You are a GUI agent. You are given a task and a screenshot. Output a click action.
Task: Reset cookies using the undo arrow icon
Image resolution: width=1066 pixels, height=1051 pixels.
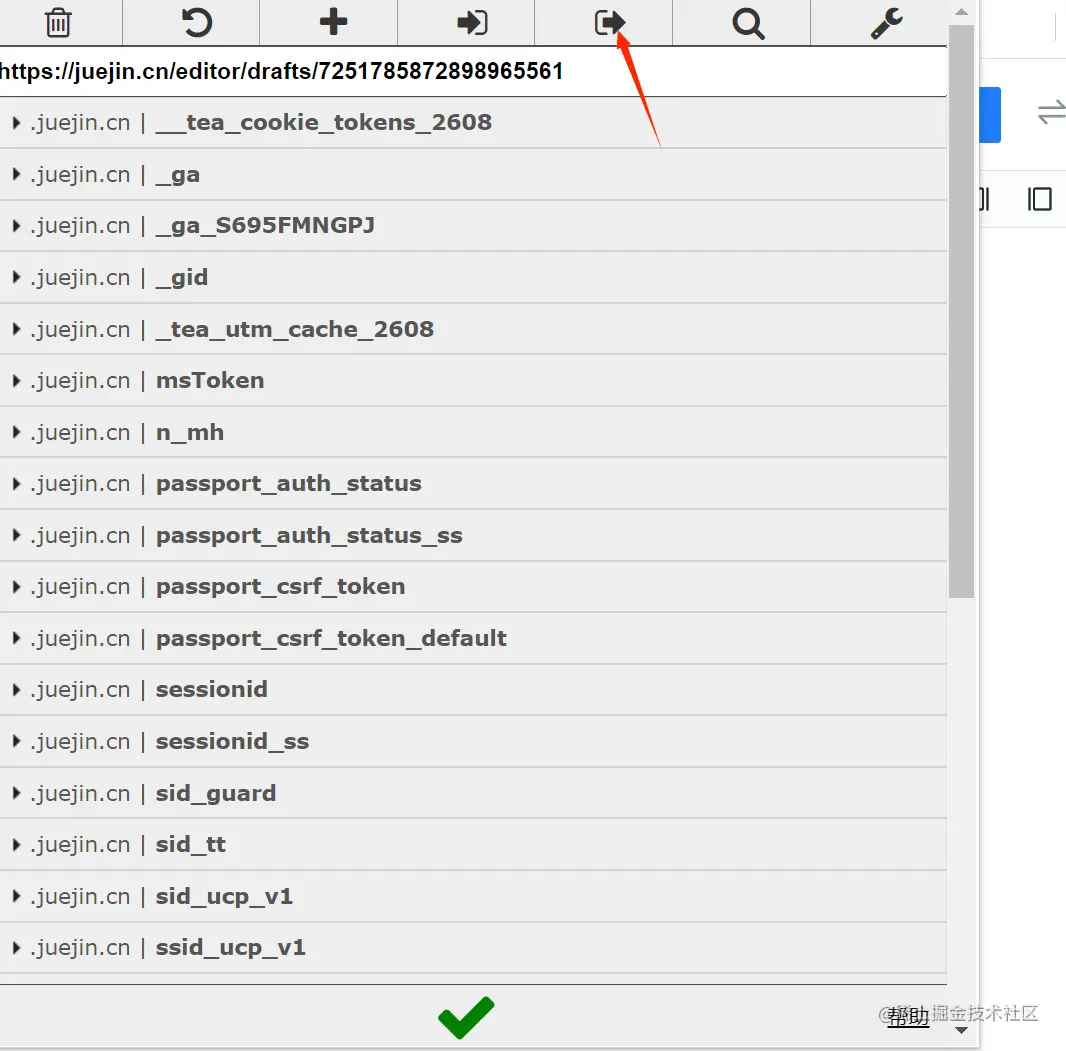coord(196,22)
